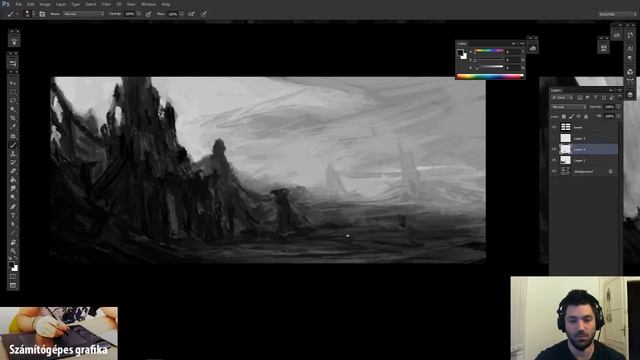
Task: Click the Opacity value field in options bar
Action: 130,14
